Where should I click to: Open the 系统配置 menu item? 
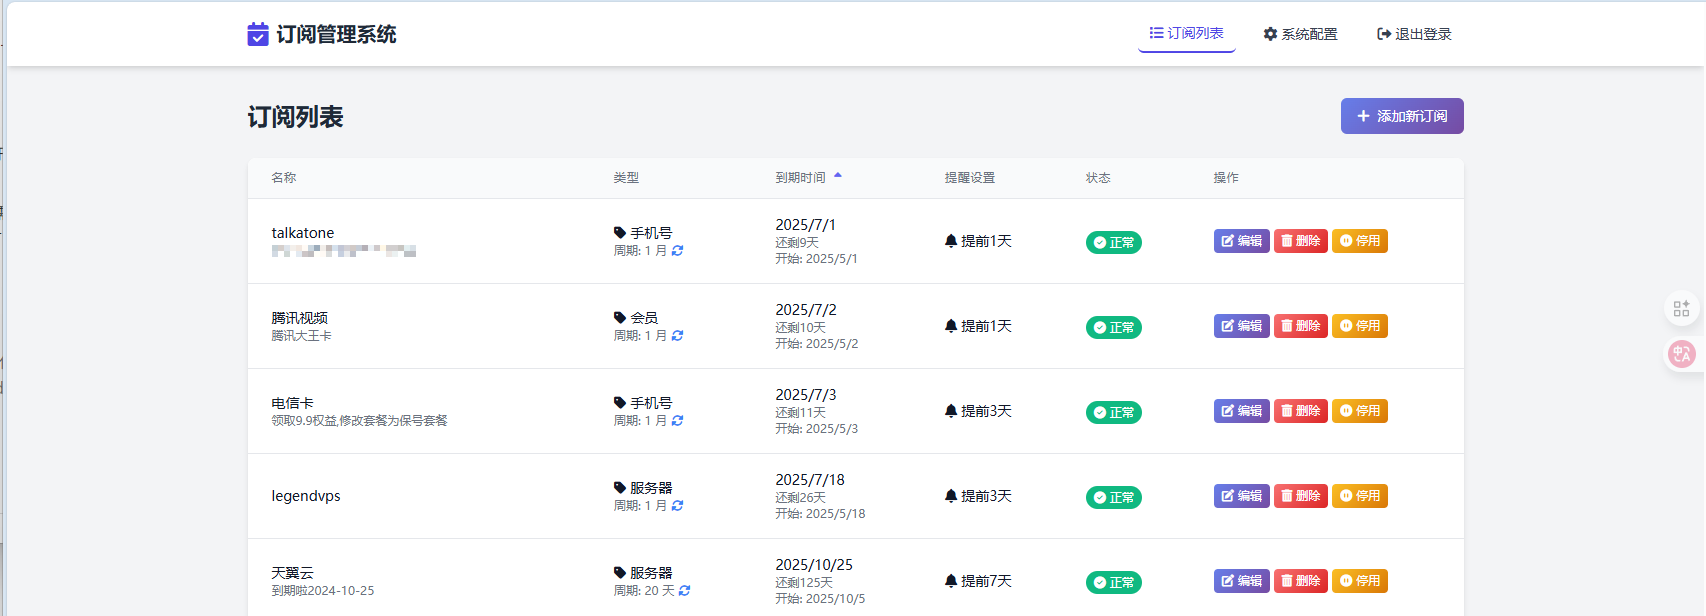(x=1300, y=34)
